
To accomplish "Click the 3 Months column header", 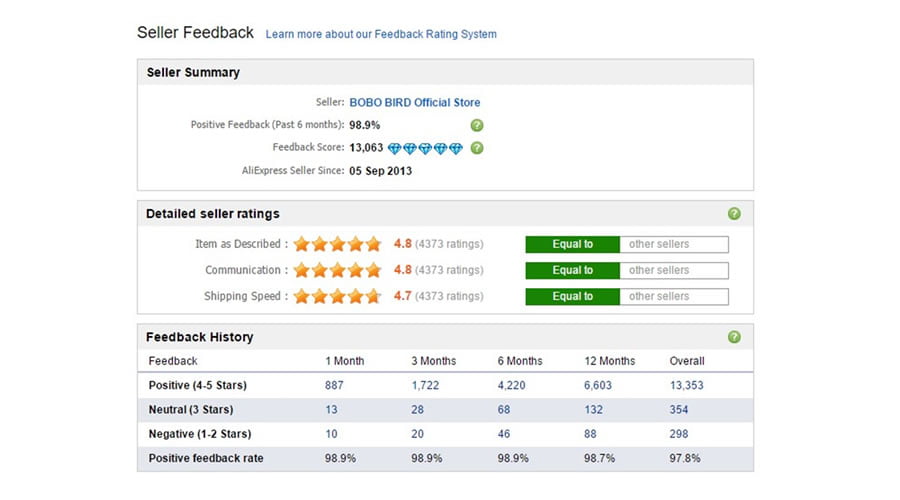I will (433, 361).
